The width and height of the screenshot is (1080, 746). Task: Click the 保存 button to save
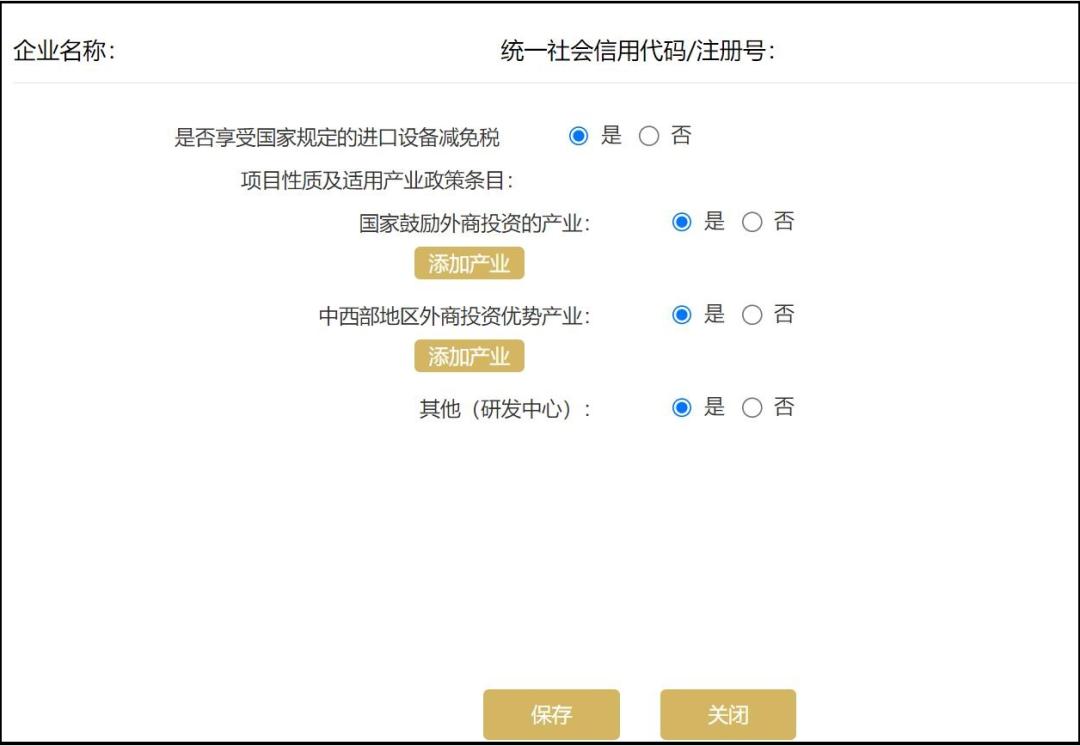tap(553, 714)
